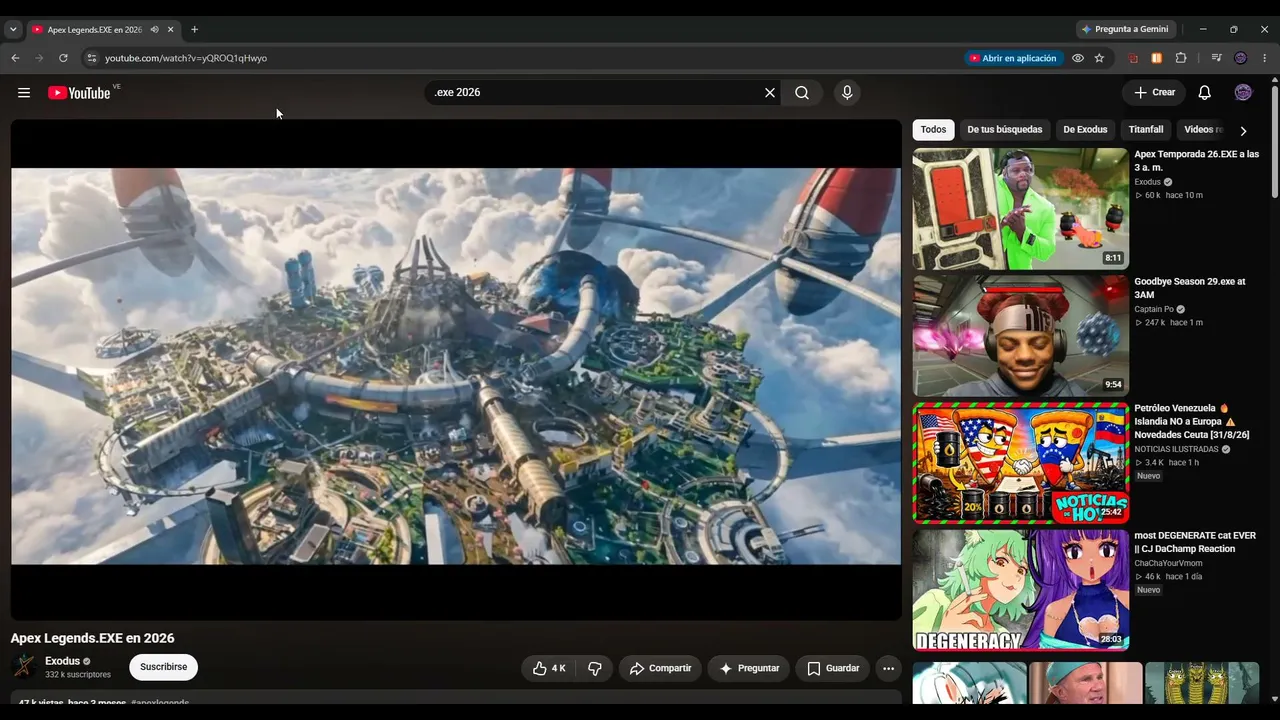The width and height of the screenshot is (1280, 720).
Task: Click Pregunta a Gemini button
Action: pyautogui.click(x=1125, y=30)
